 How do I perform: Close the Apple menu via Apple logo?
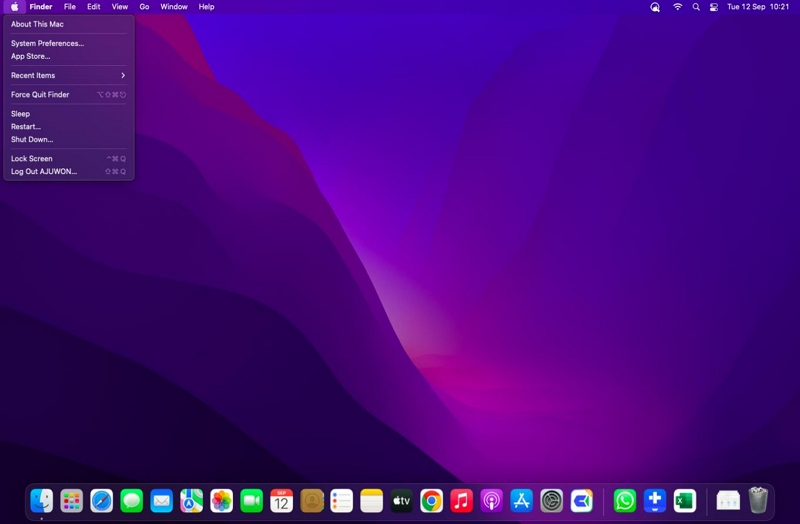15,7
